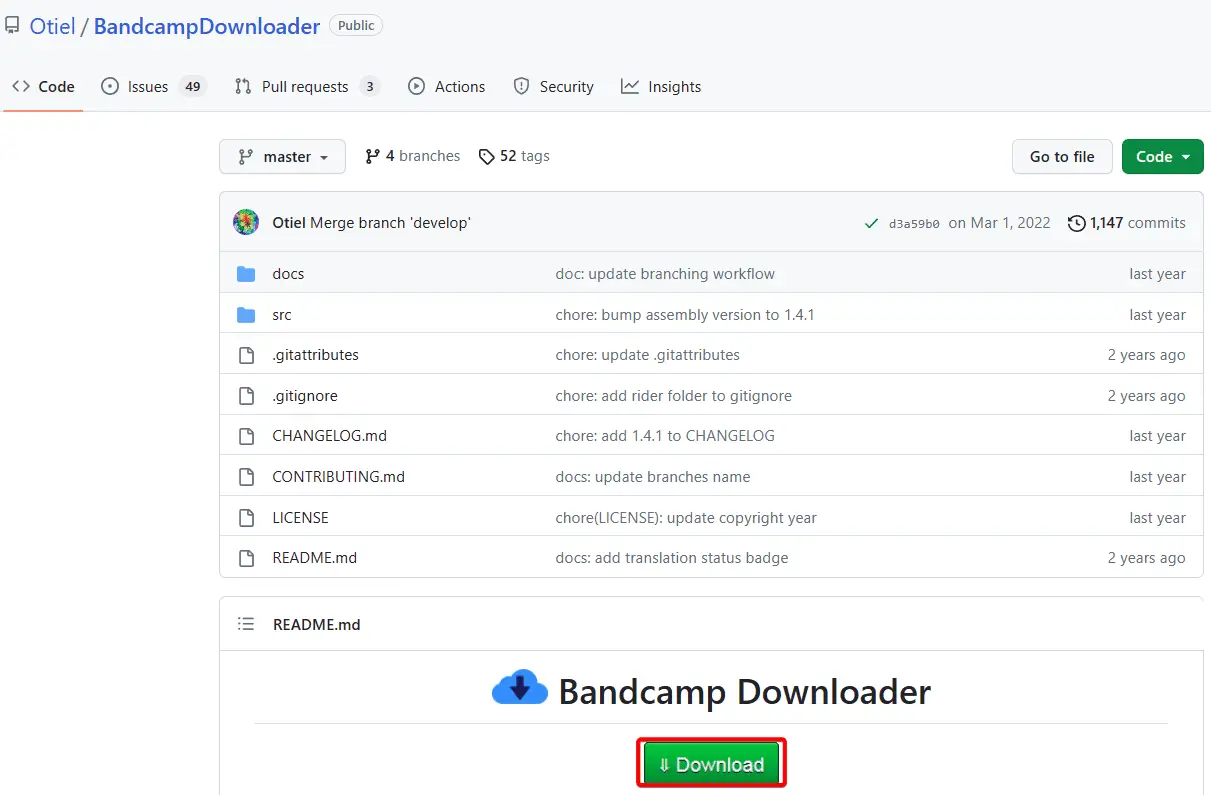The image size is (1211, 795).
Task: Click the Bandcamp Downloader heading text
Action: coord(744,691)
